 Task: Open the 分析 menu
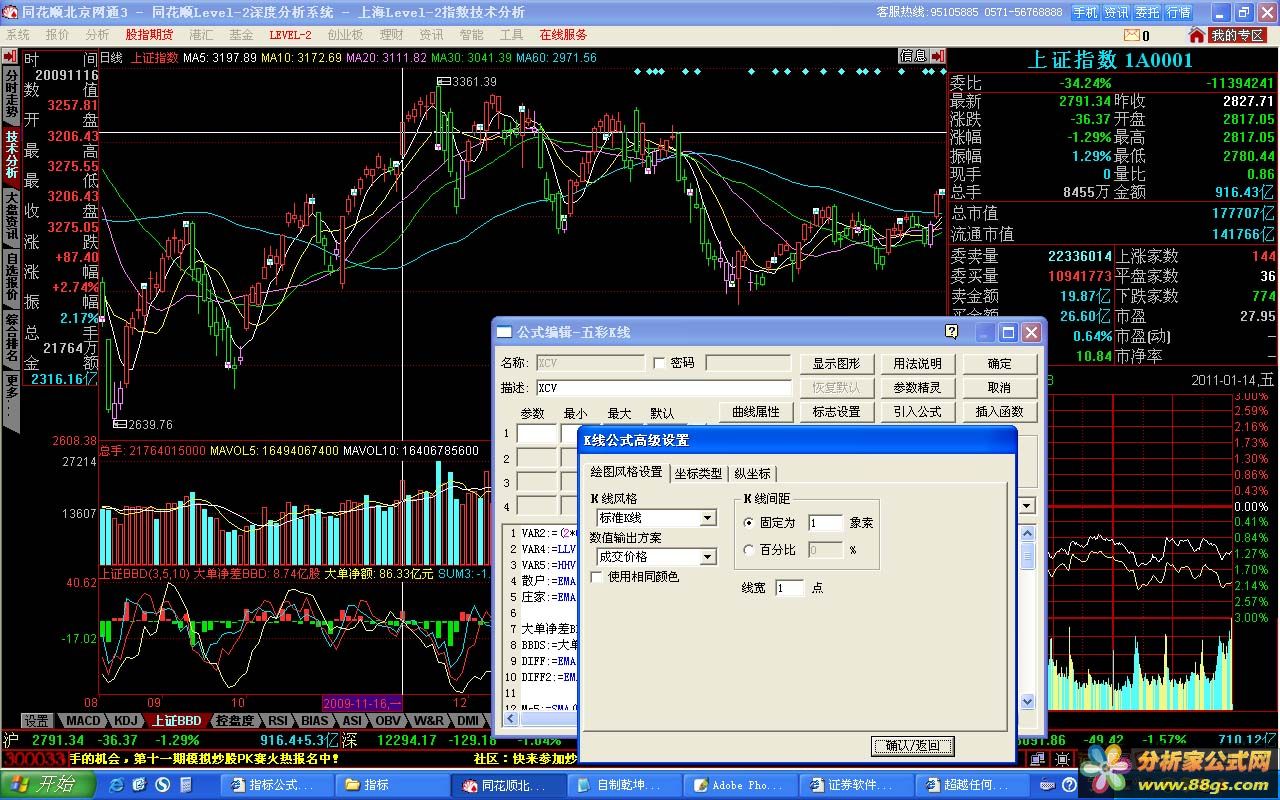[x=97, y=35]
